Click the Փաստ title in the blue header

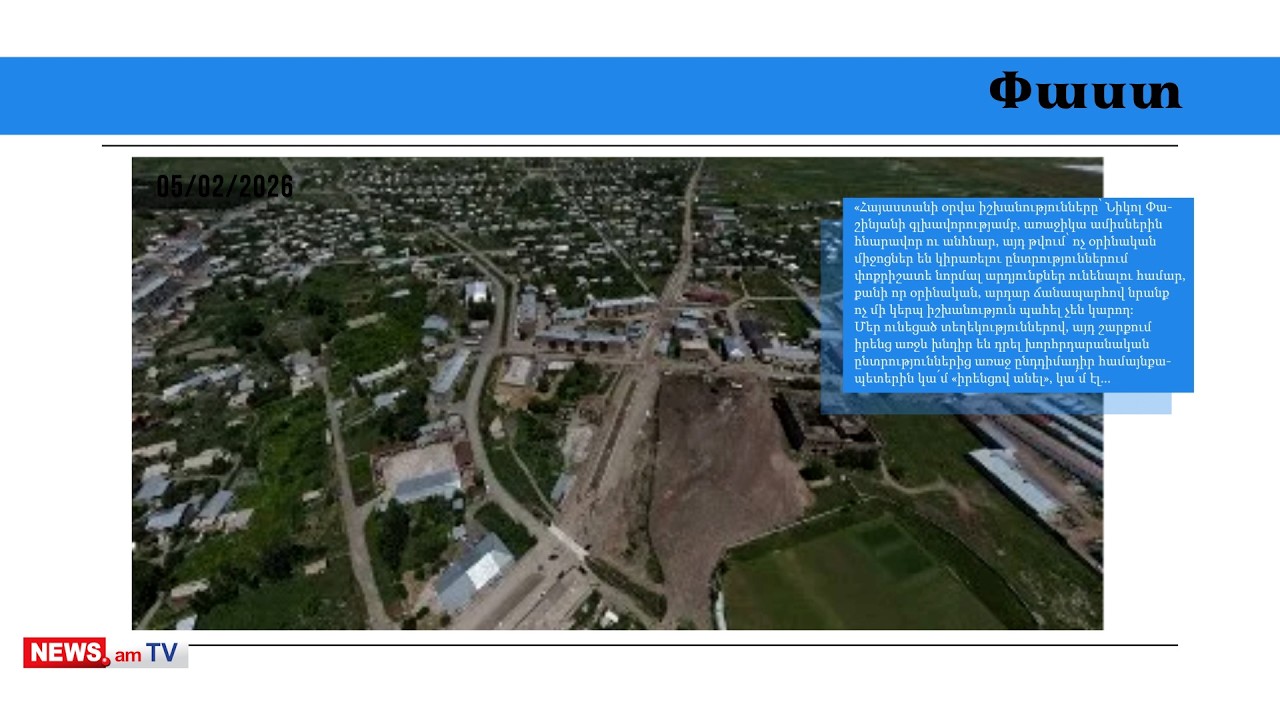pos(1085,92)
